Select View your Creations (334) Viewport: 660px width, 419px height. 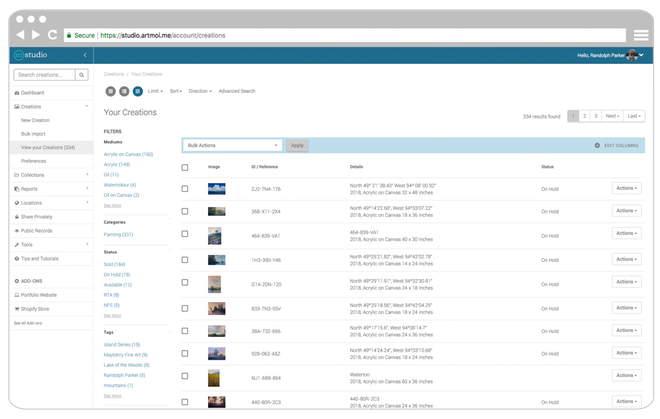pos(48,147)
